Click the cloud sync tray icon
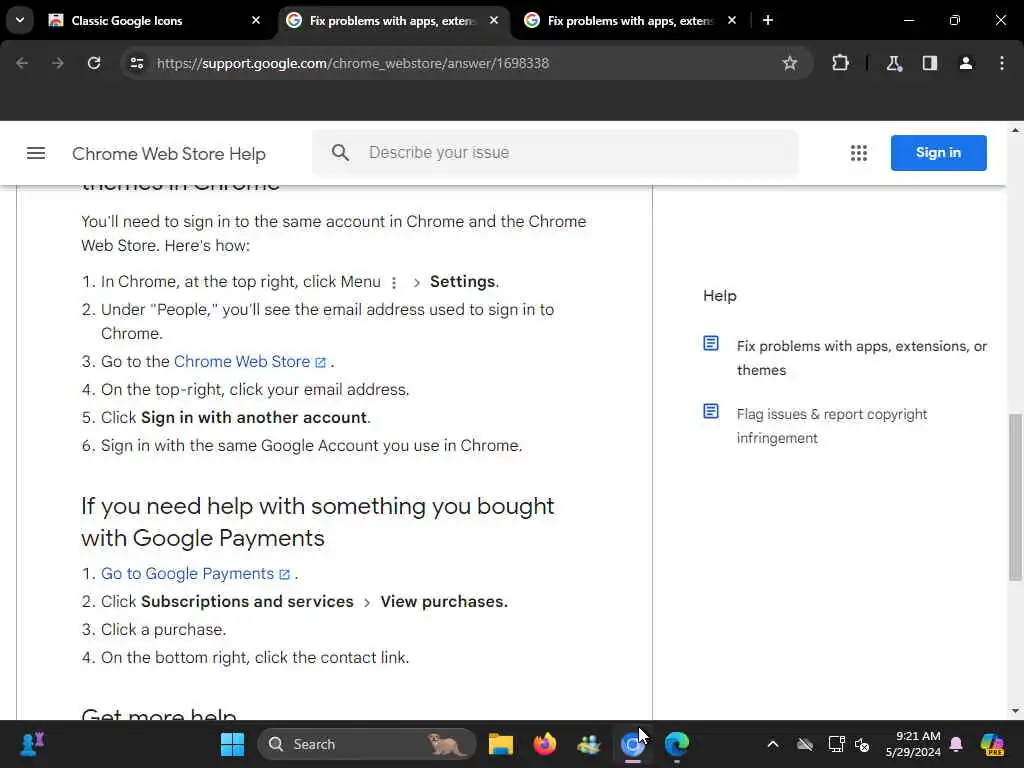Image resolution: width=1024 pixels, height=768 pixels. coord(805,744)
